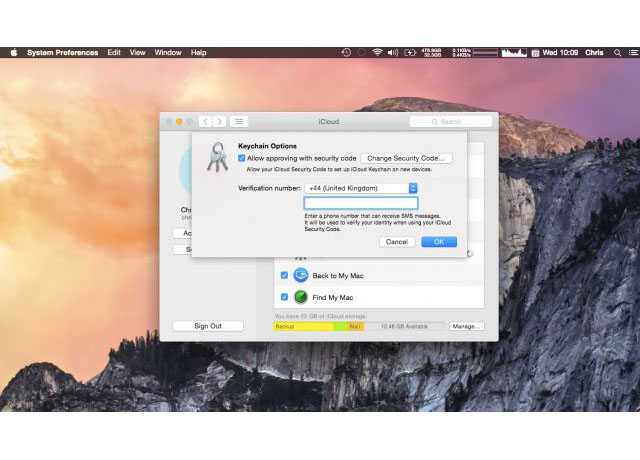
Task: Open the volume control in menu bar
Action: [393, 53]
